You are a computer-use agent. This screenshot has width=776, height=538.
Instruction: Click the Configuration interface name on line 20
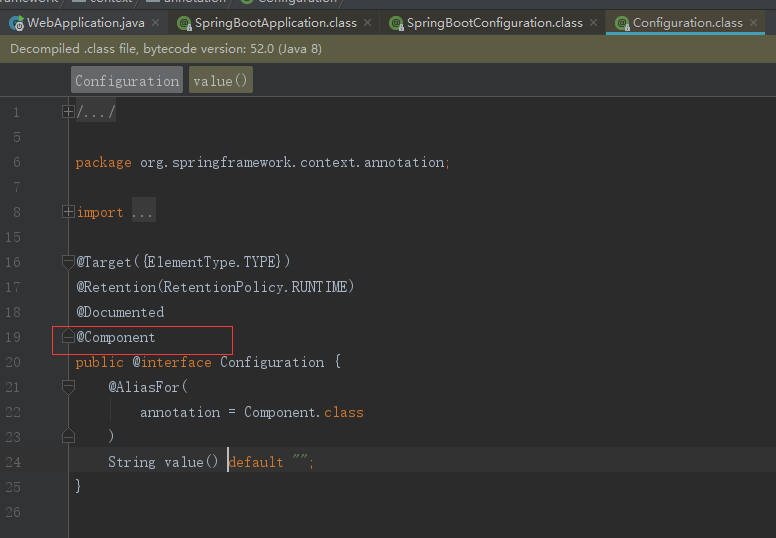[x=272, y=362]
